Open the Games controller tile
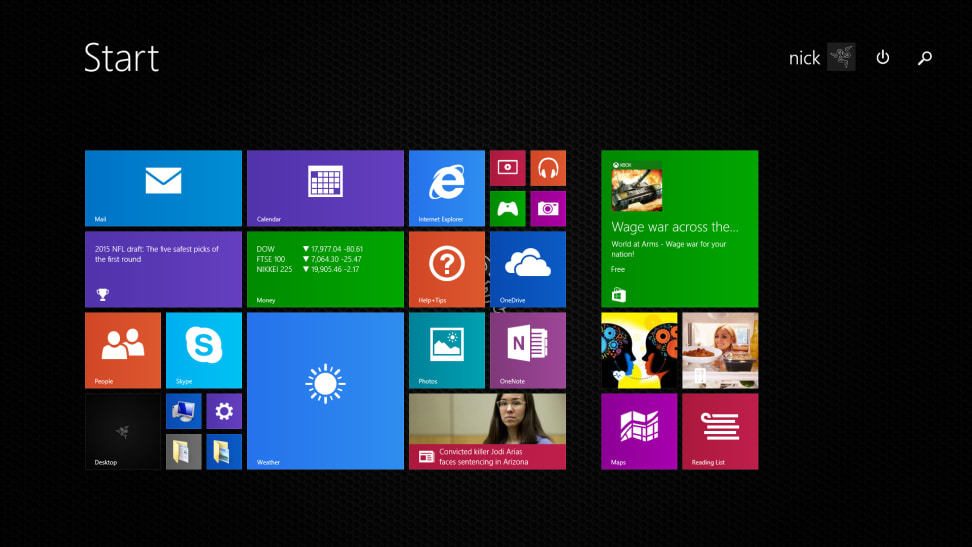Viewport: 972px width, 547px height. 508,208
